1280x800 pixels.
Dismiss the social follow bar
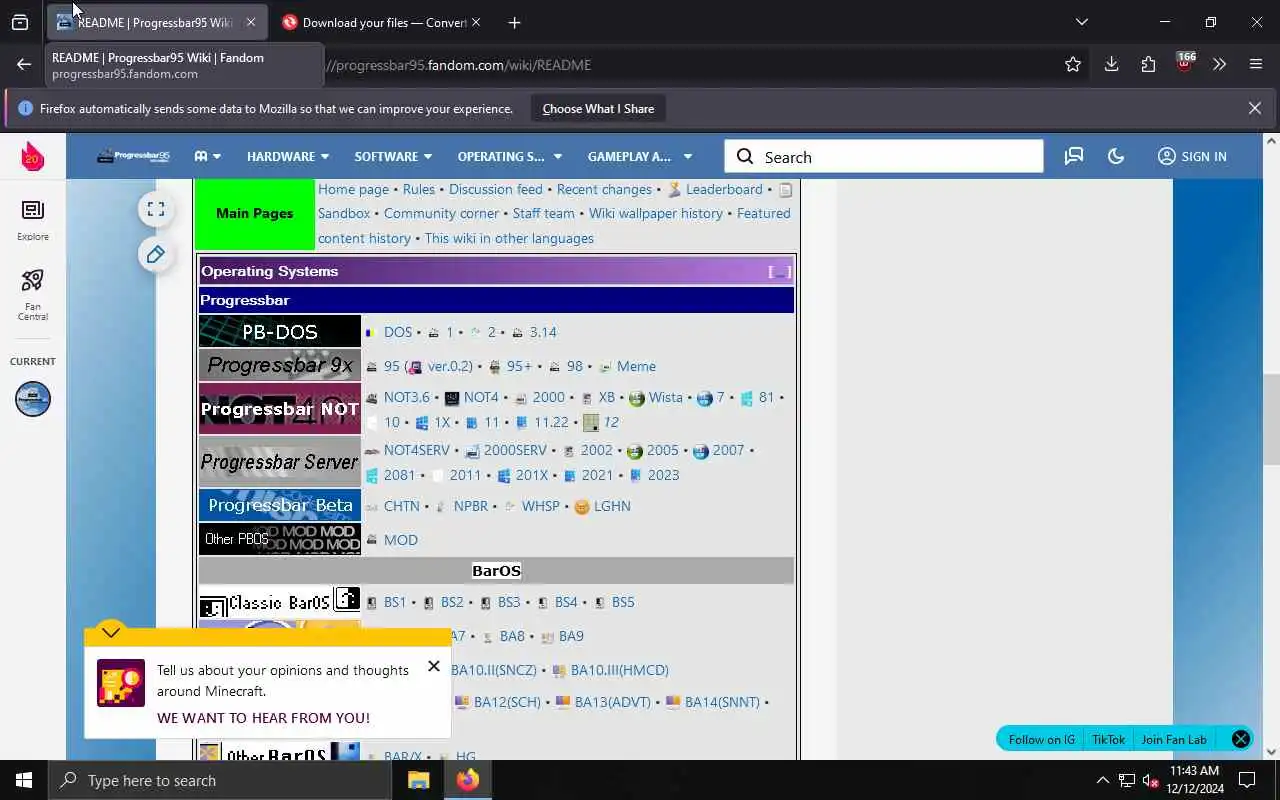coord(1241,739)
